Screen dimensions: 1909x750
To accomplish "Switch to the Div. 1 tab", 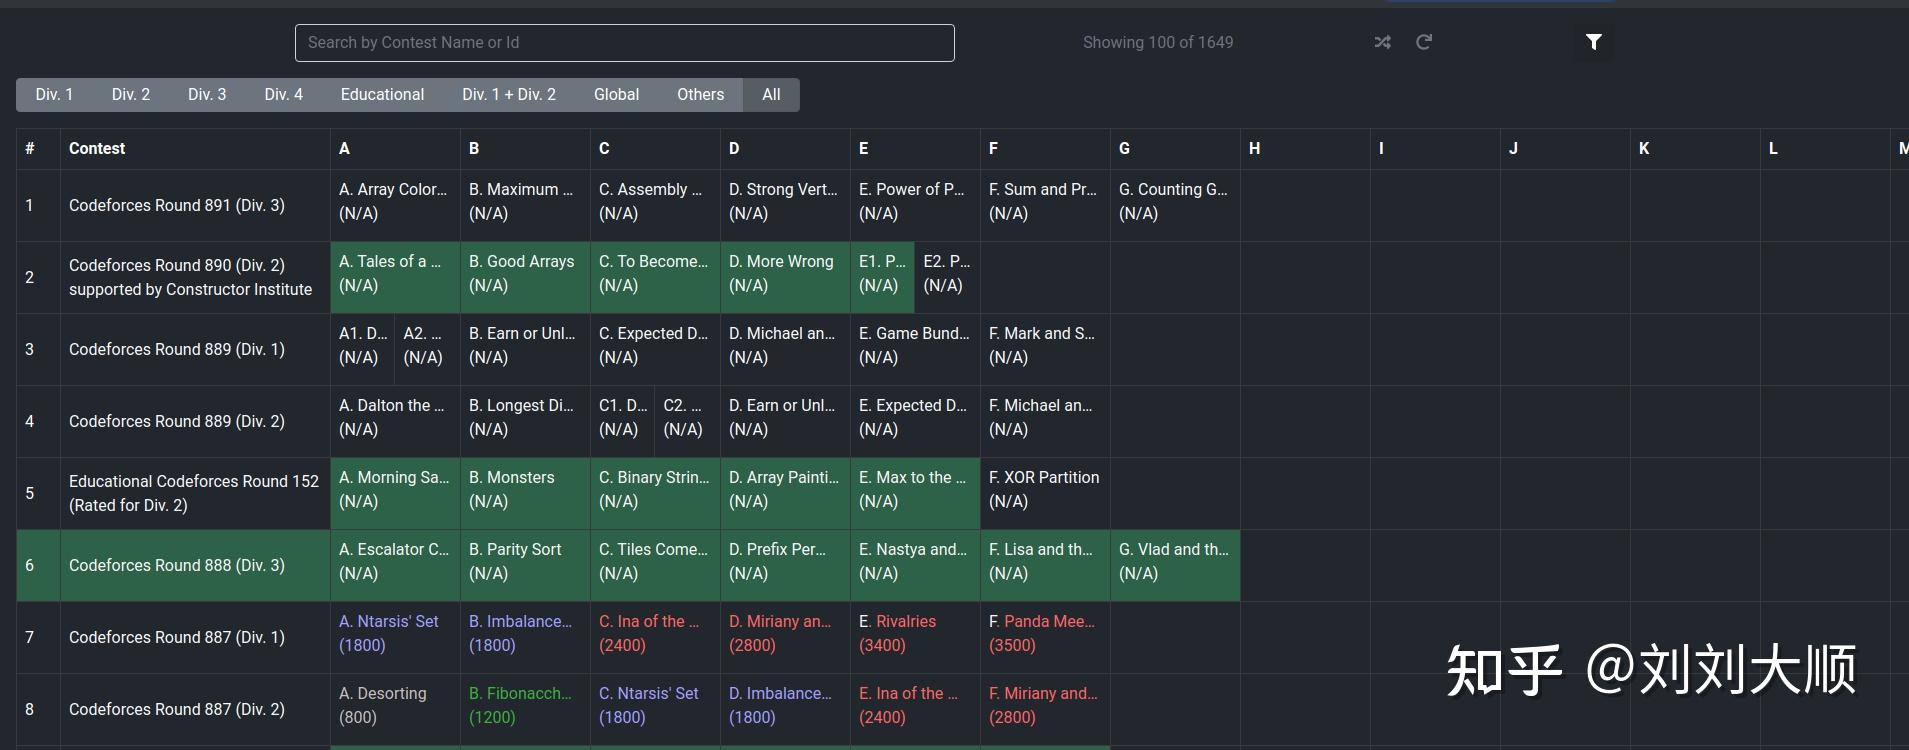I will (x=54, y=94).
